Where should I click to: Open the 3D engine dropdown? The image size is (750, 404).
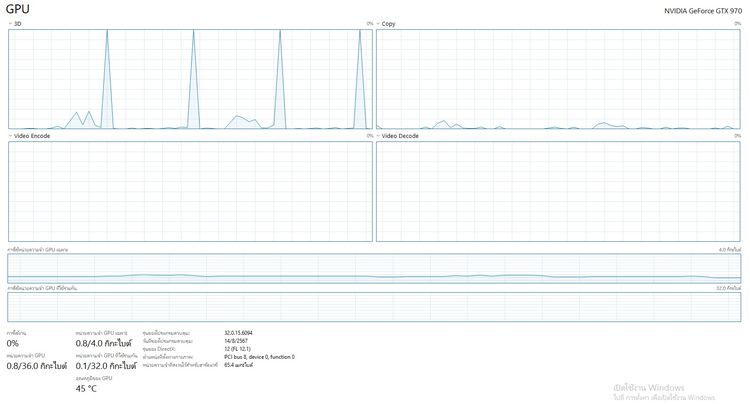[16, 23]
